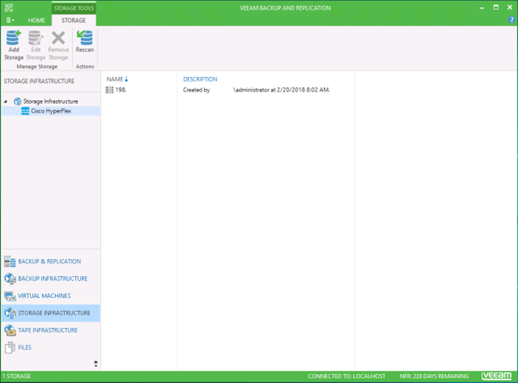Rescan the storage infrastructure
This screenshot has height=383, width=518.
85,41
